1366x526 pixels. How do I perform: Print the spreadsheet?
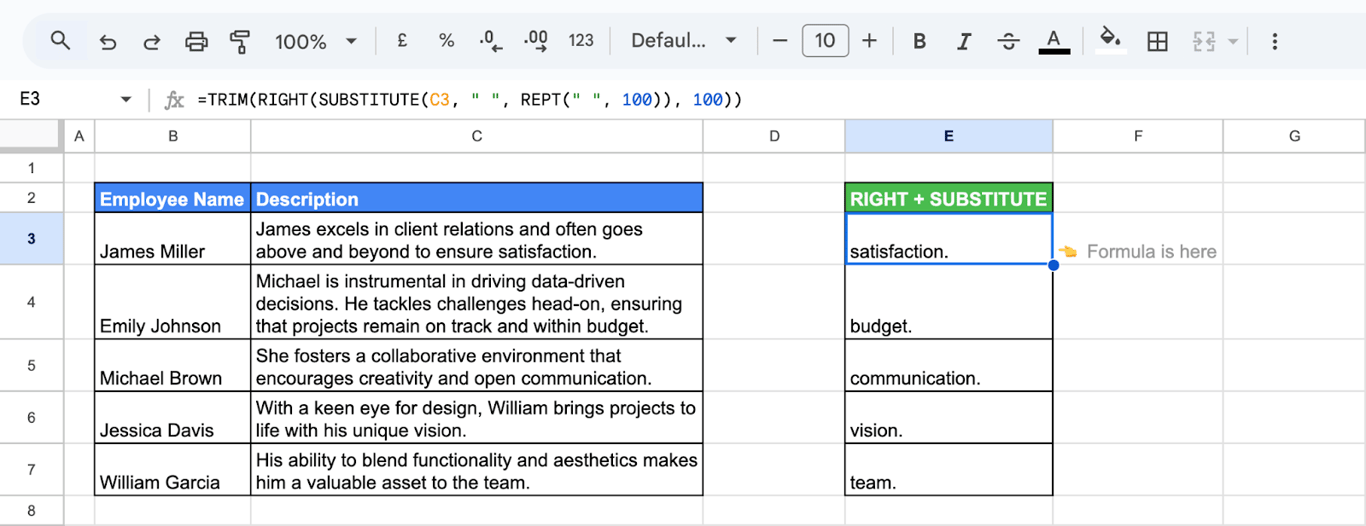point(197,41)
